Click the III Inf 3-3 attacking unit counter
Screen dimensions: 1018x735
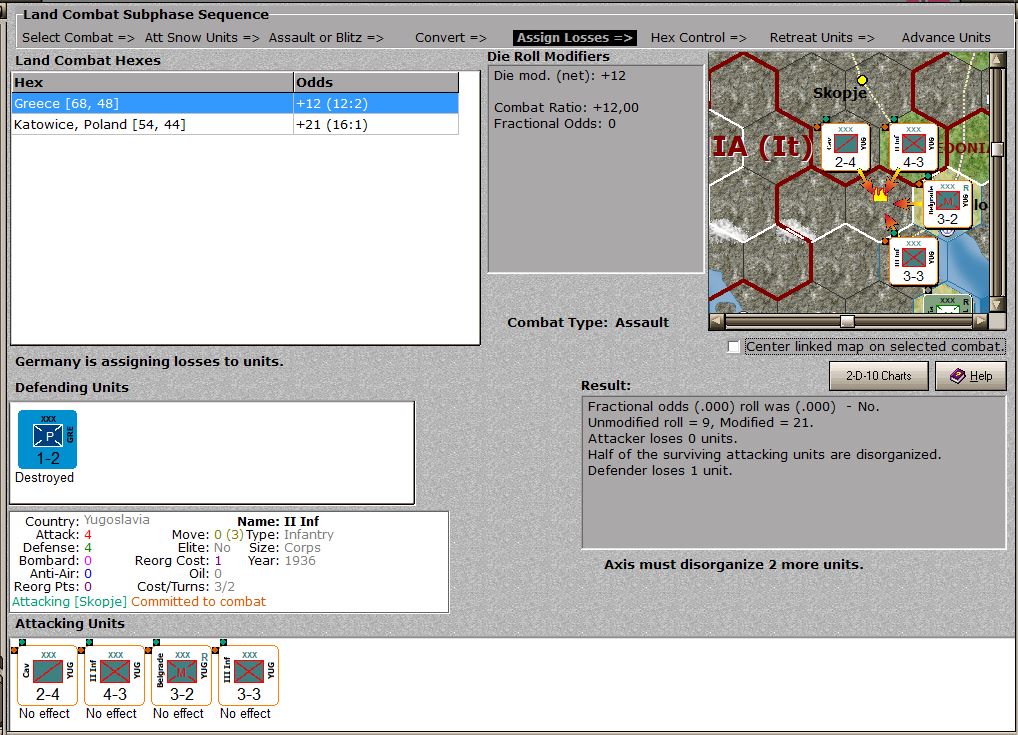click(249, 675)
